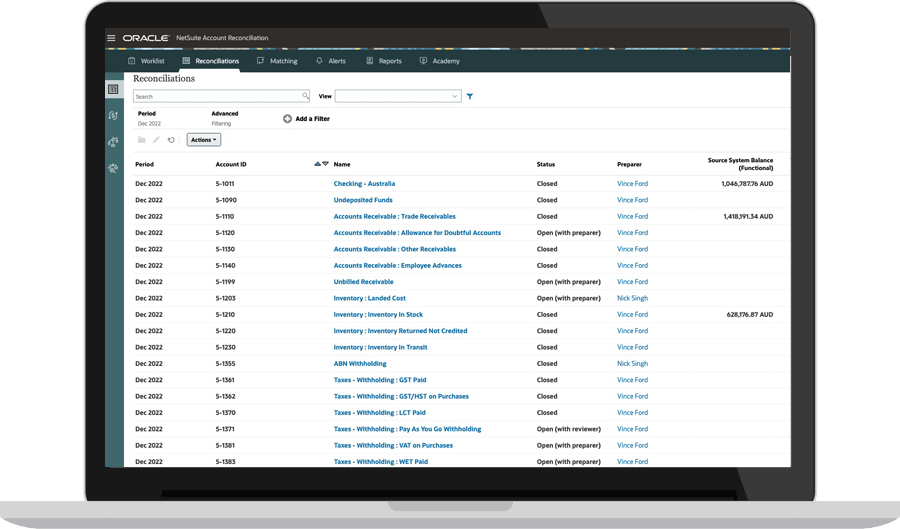Open ABN Withholding reconciliation

(360, 364)
